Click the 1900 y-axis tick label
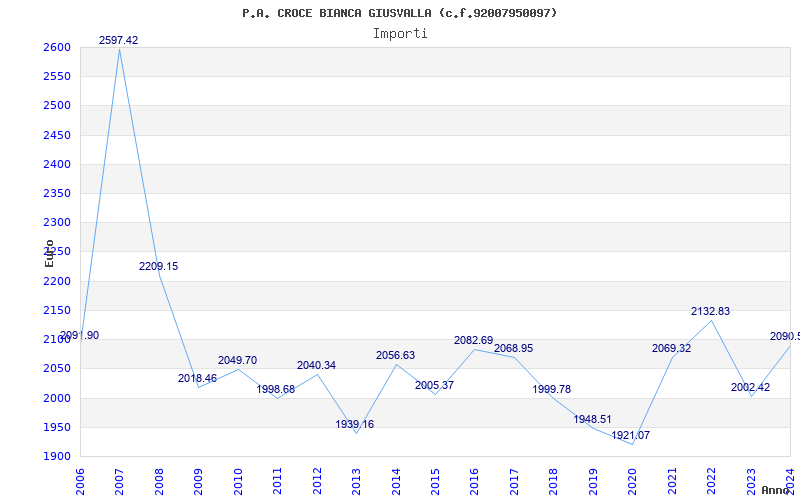Viewport: 800px width, 500px height. pyautogui.click(x=57, y=456)
